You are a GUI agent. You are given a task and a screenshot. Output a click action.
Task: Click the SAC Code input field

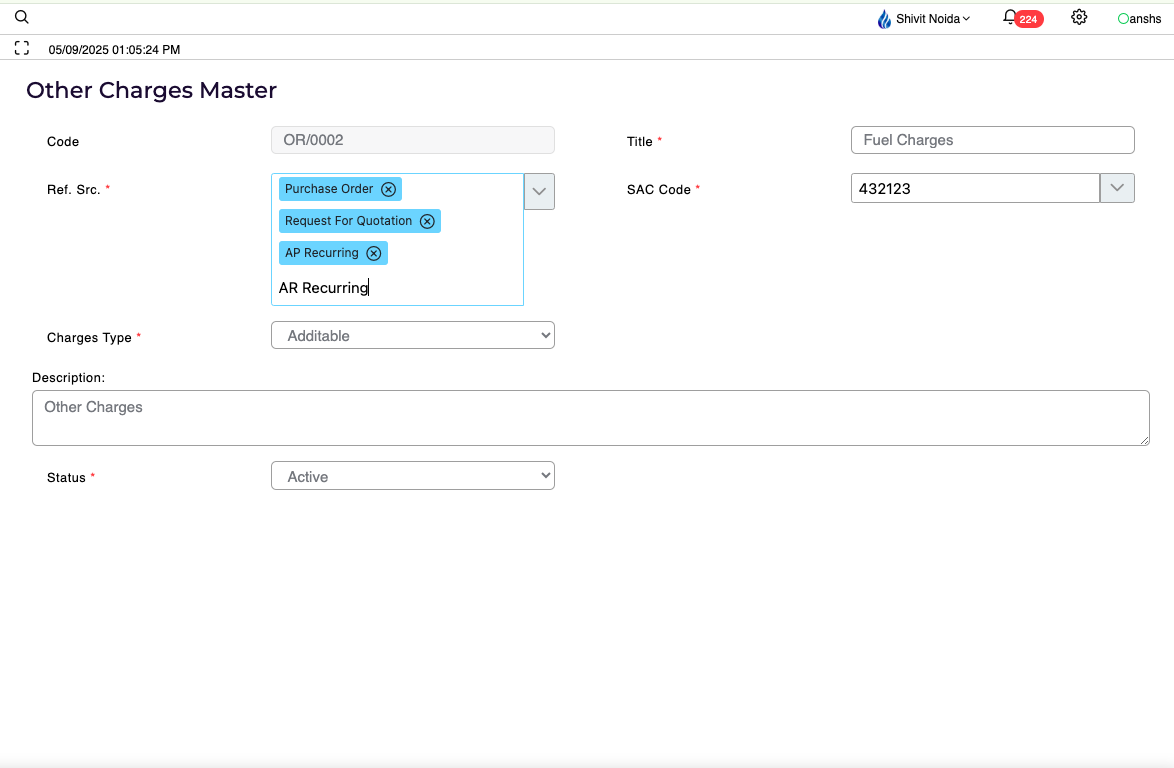[x=975, y=188]
